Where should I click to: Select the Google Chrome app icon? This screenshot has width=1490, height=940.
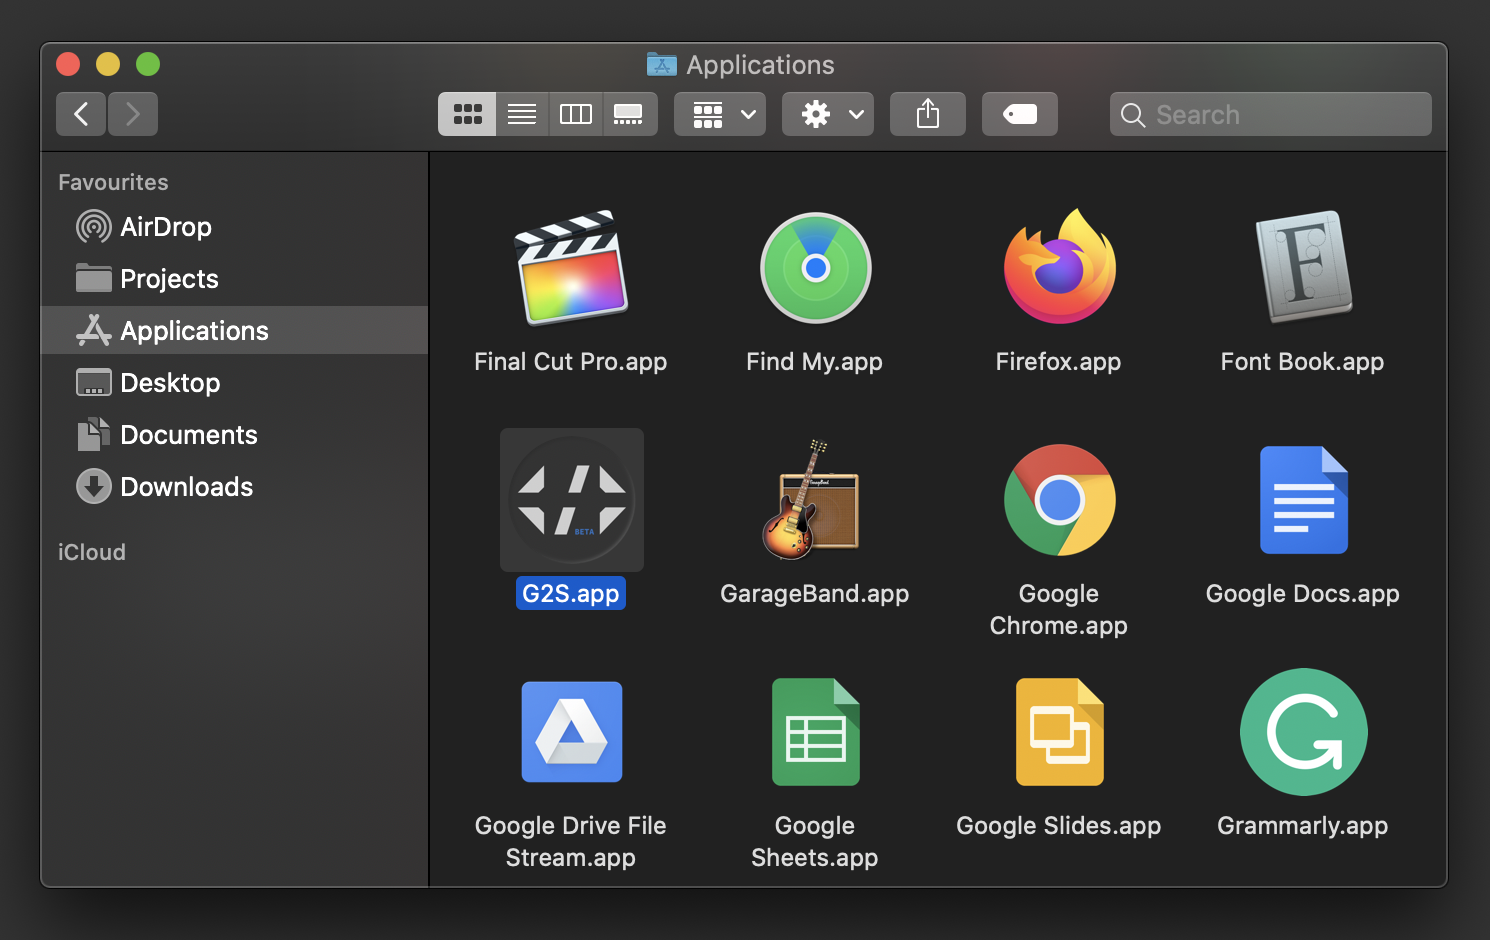pos(1059,499)
